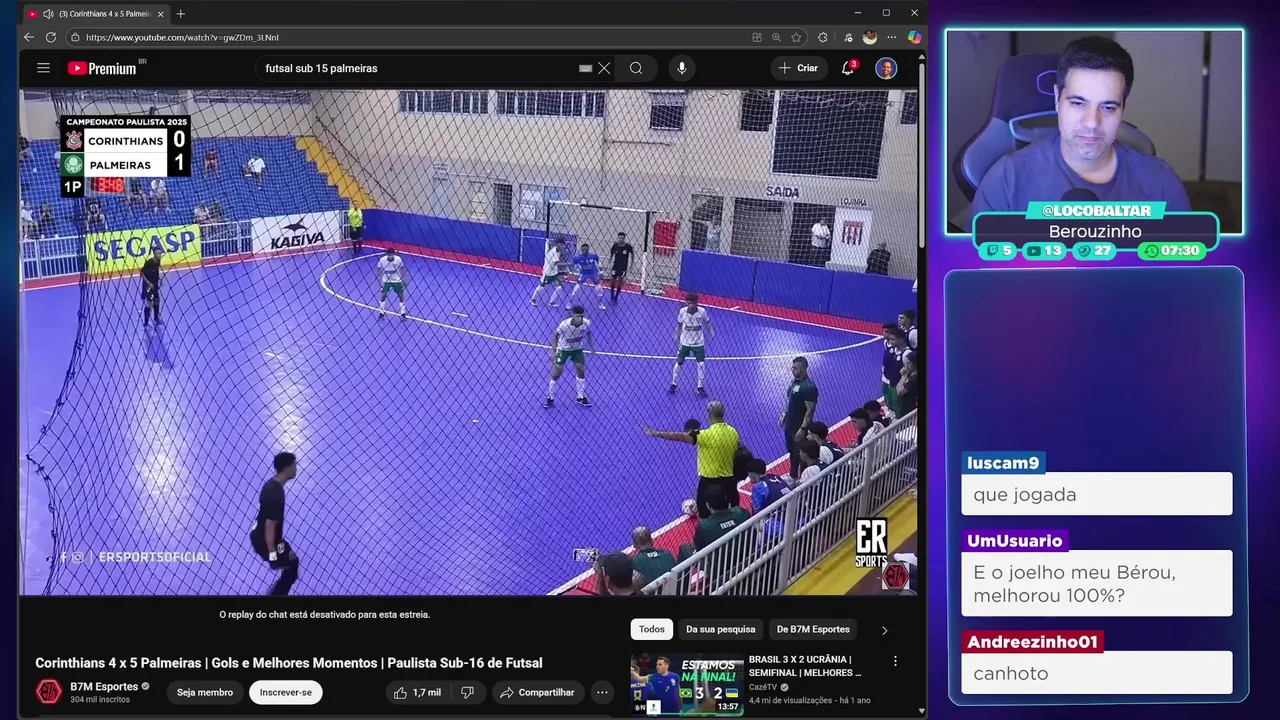Viewport: 1280px width, 720px height.
Task: Subscribe with Inscrever-se button
Action: pyautogui.click(x=286, y=692)
